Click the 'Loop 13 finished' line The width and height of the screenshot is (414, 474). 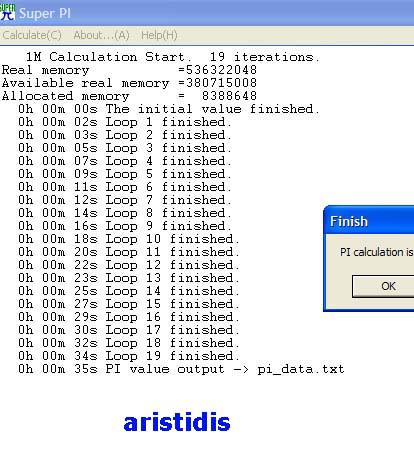129,278
